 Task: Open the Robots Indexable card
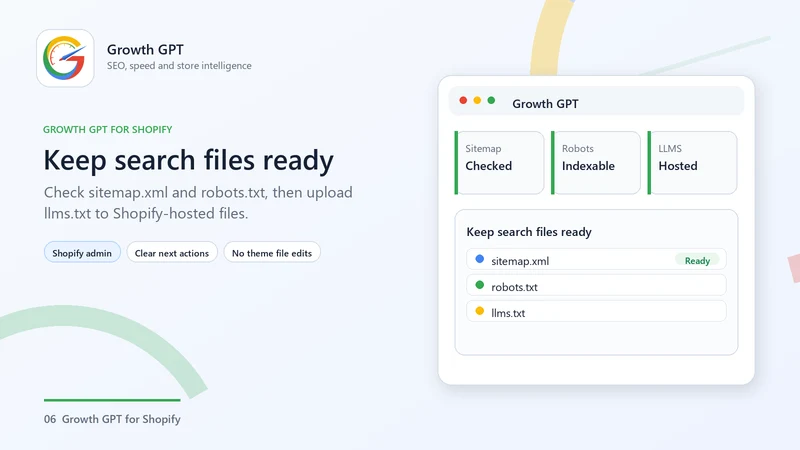tap(596, 163)
